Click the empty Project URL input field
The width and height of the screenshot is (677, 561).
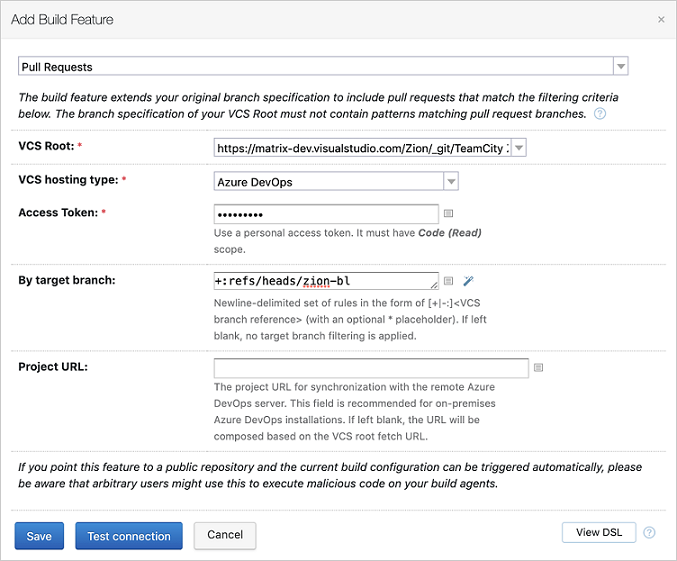tap(370, 367)
